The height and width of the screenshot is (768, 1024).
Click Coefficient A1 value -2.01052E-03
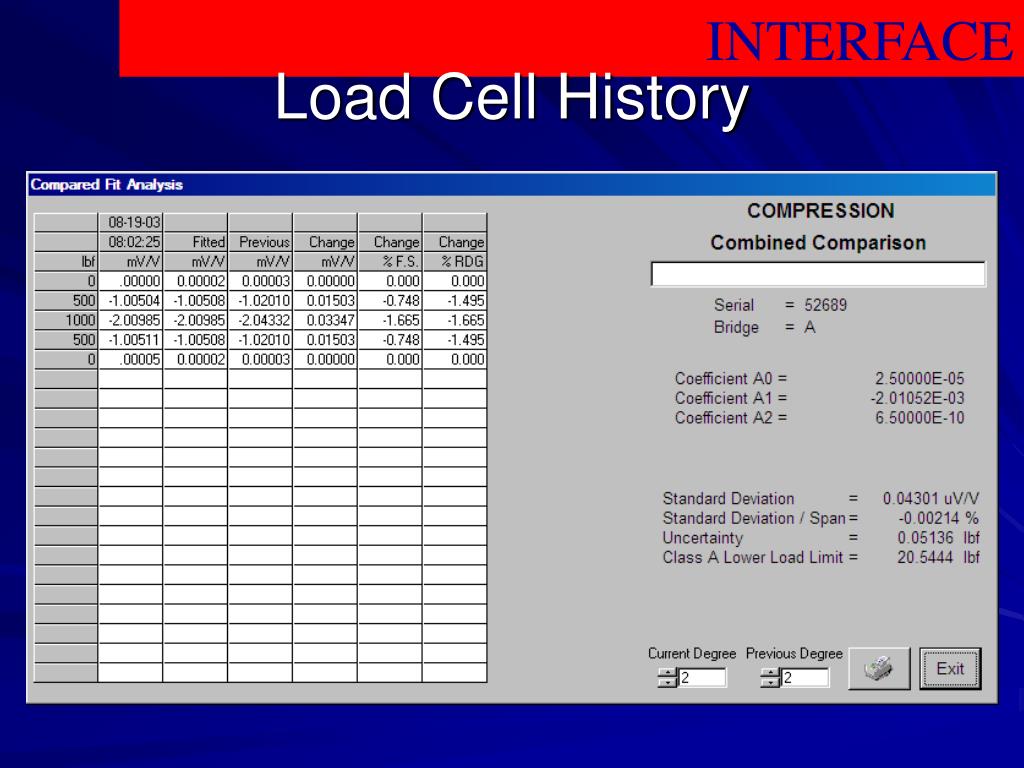pyautogui.click(x=917, y=398)
